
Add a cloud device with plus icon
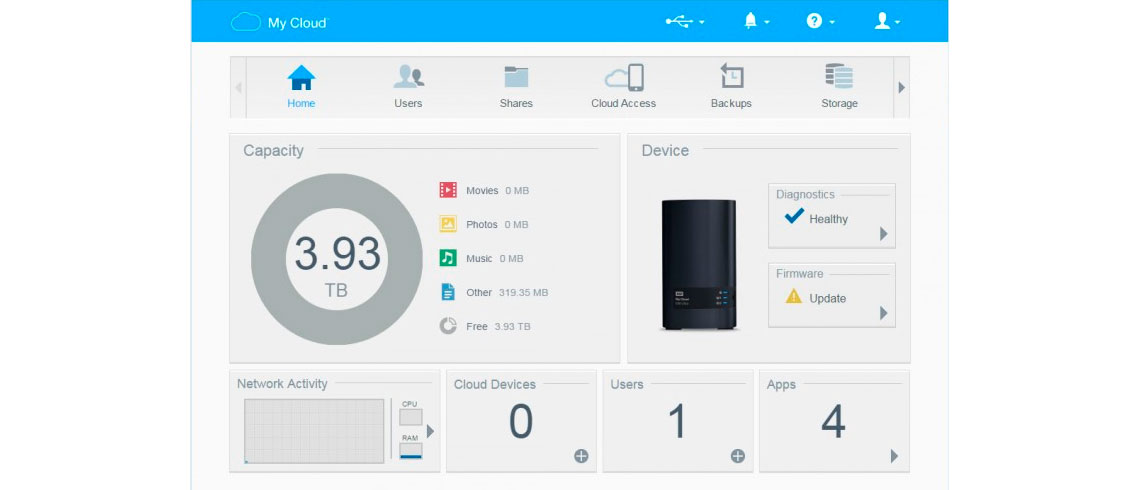581,456
